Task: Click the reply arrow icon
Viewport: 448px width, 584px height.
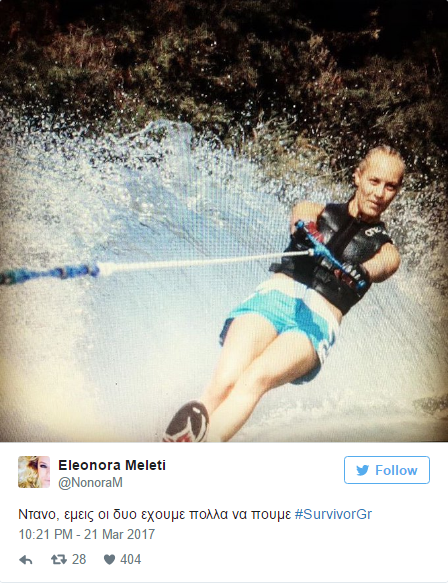Action: (26, 559)
